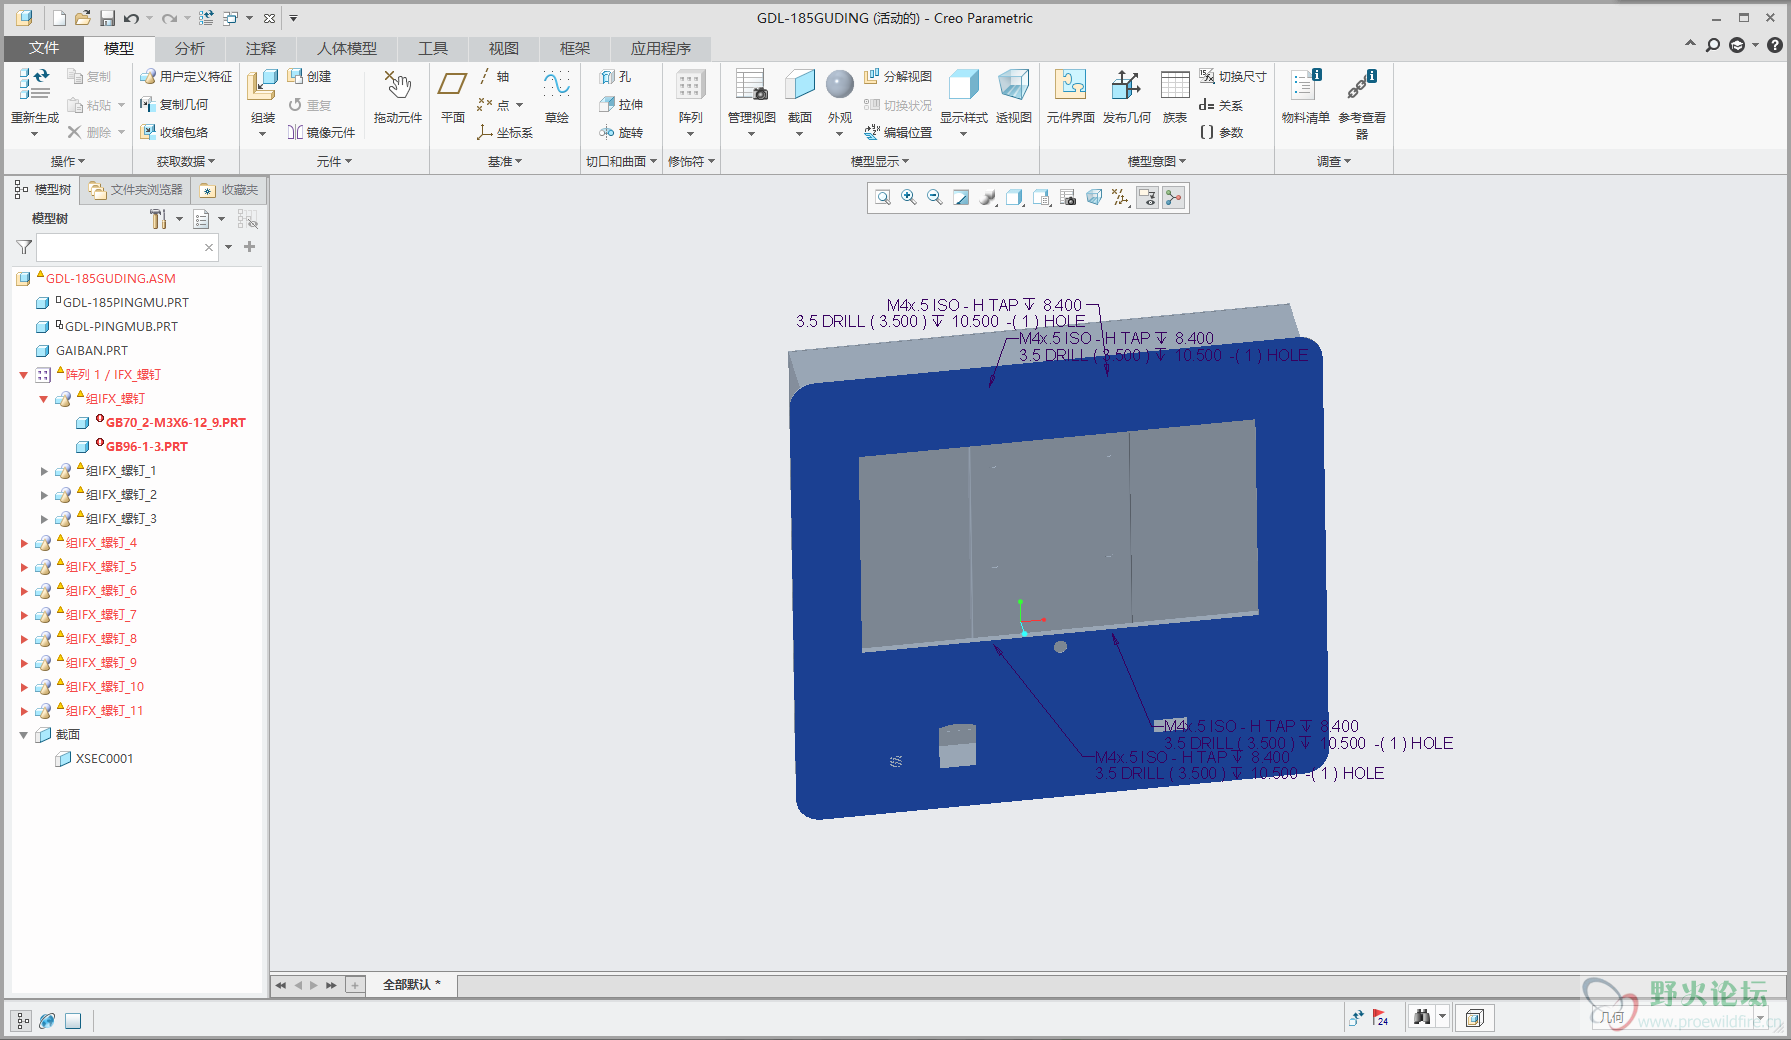Click the Save icon in quick access toolbar
This screenshot has width=1791, height=1040.
(108, 18)
